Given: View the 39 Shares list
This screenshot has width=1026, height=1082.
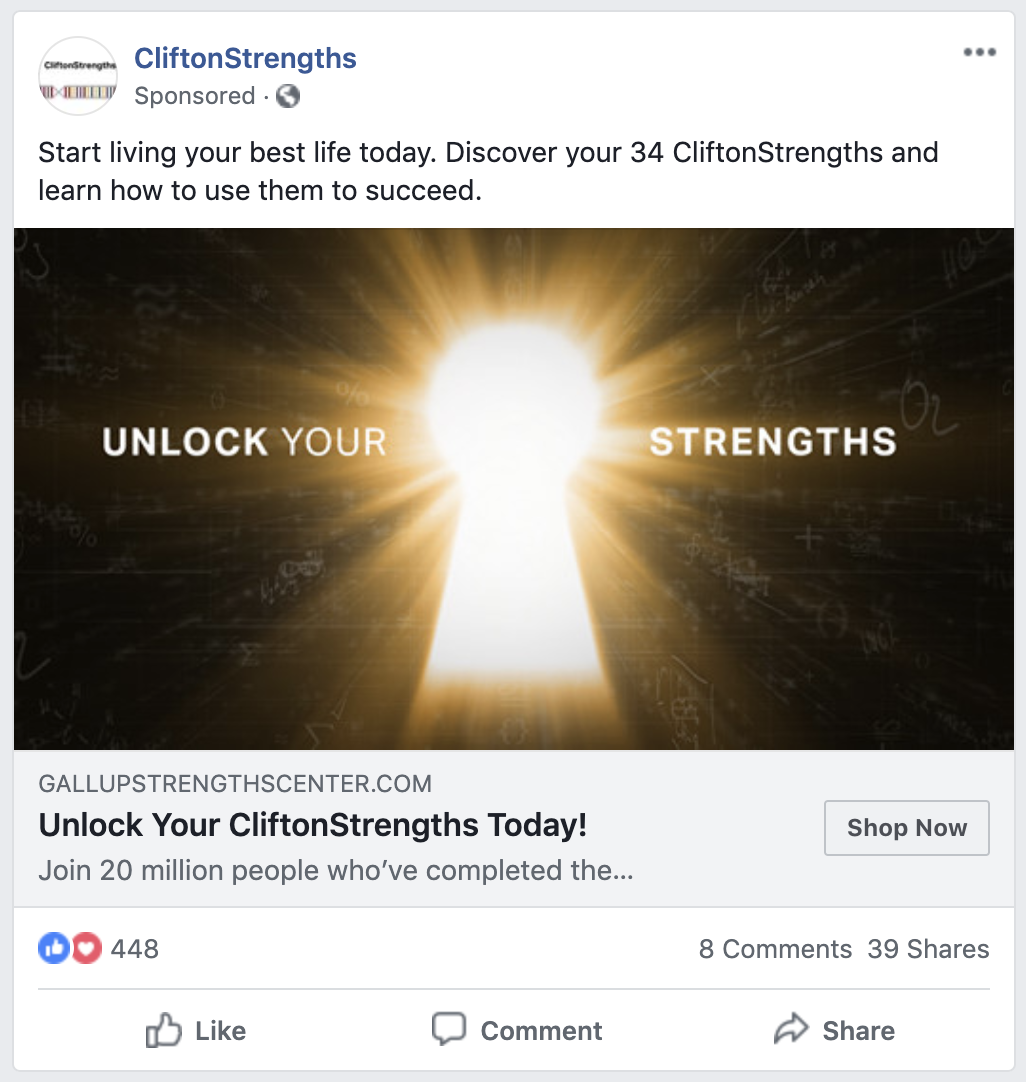Looking at the screenshot, I should coord(928,949).
